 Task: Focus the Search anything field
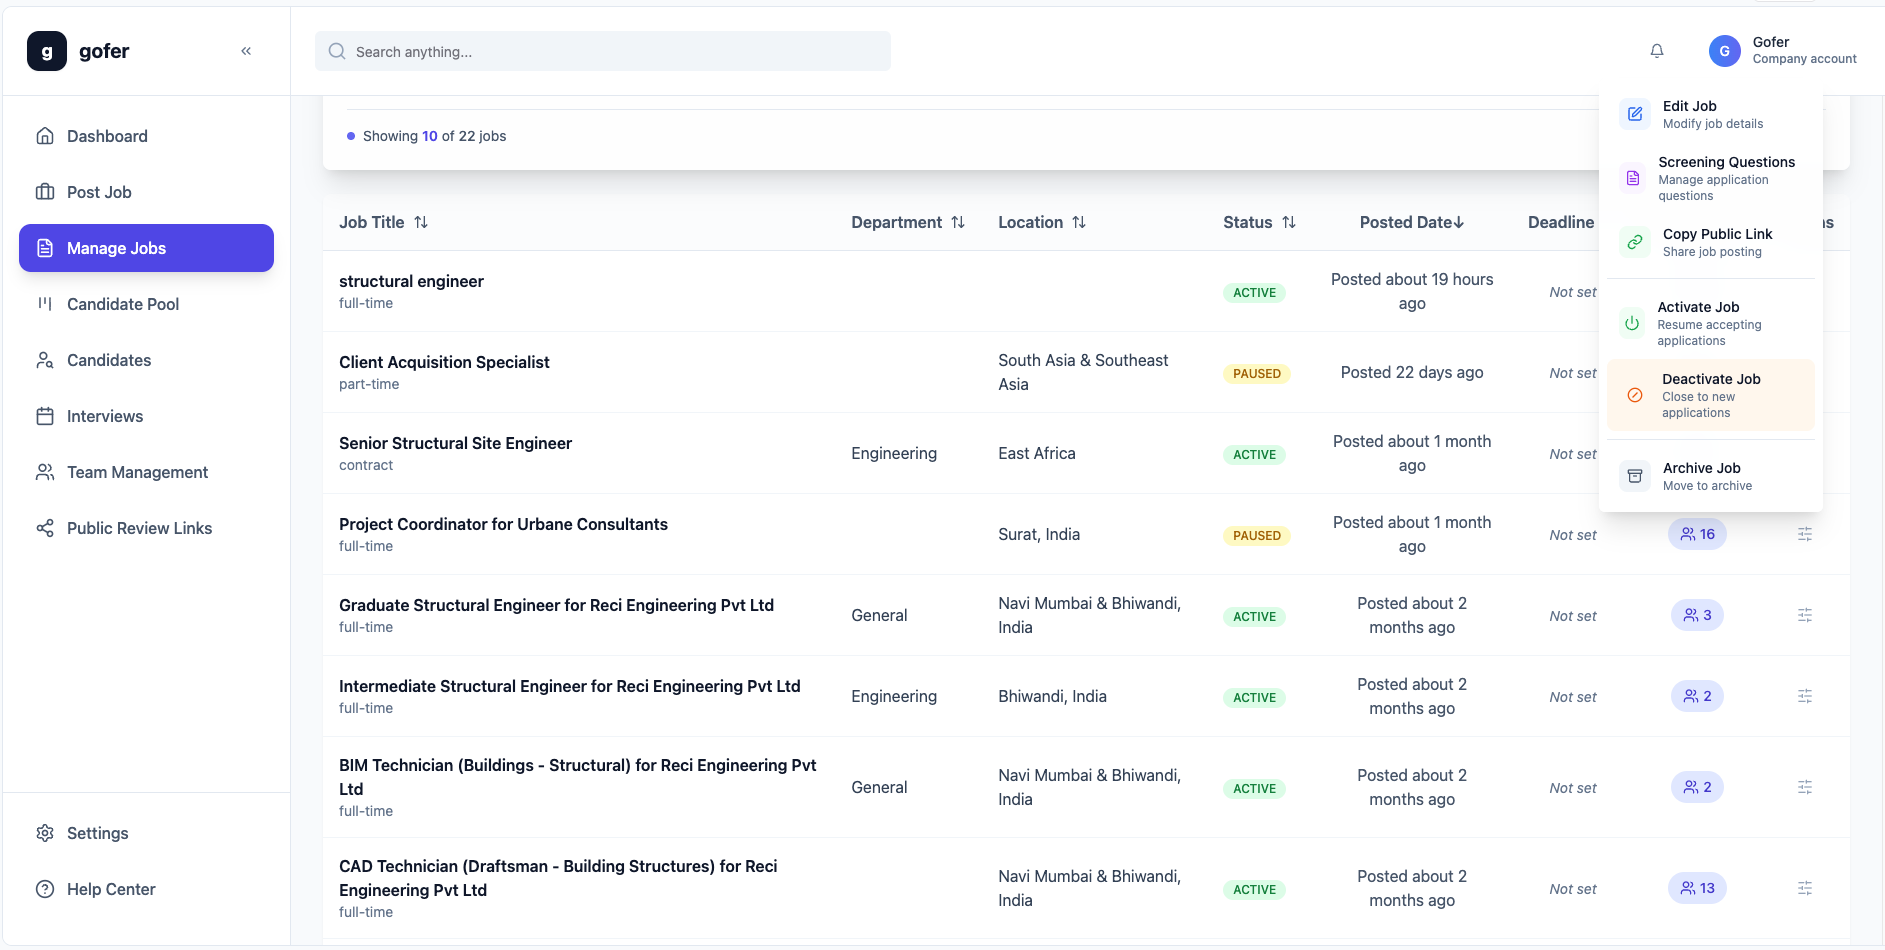pyautogui.click(x=602, y=51)
